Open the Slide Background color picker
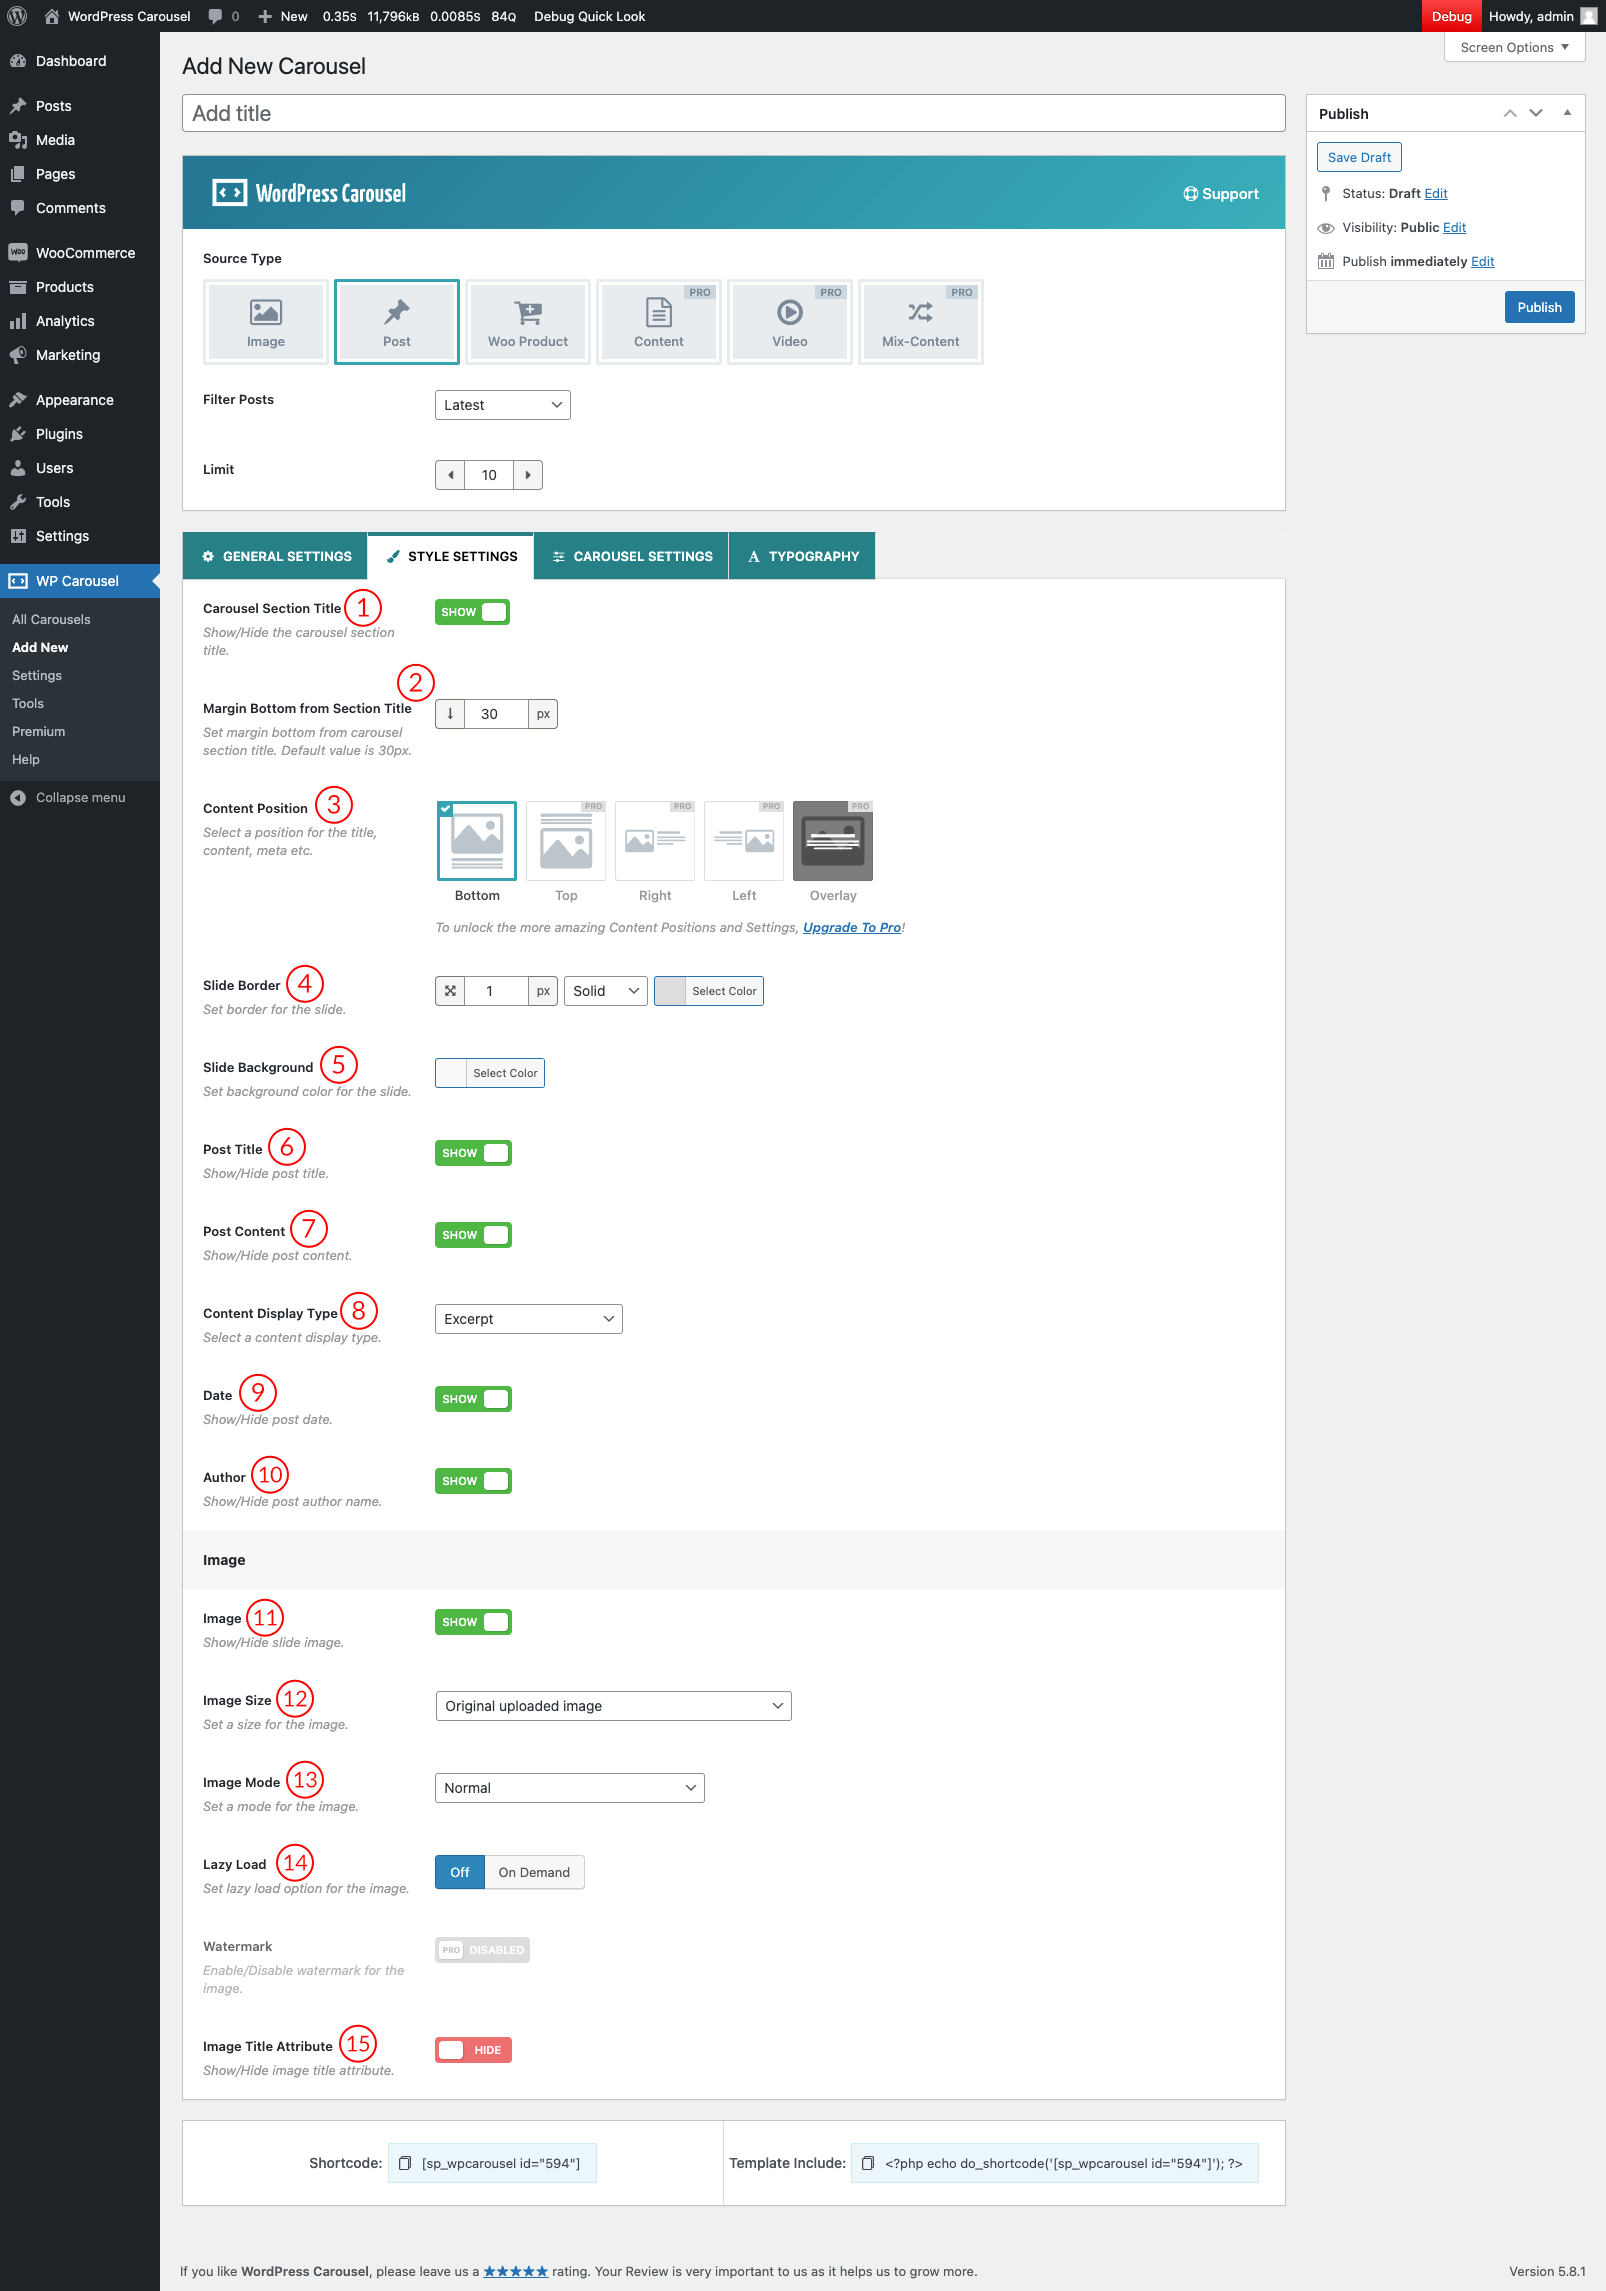The width and height of the screenshot is (1606, 2291). coord(490,1073)
